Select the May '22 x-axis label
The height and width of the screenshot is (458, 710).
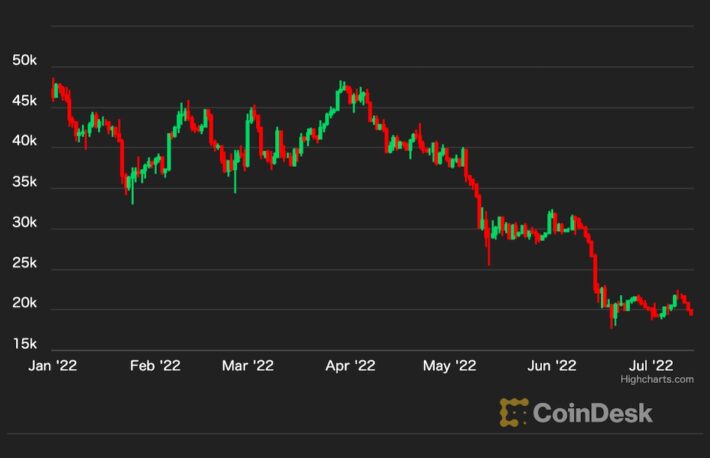[x=449, y=366]
